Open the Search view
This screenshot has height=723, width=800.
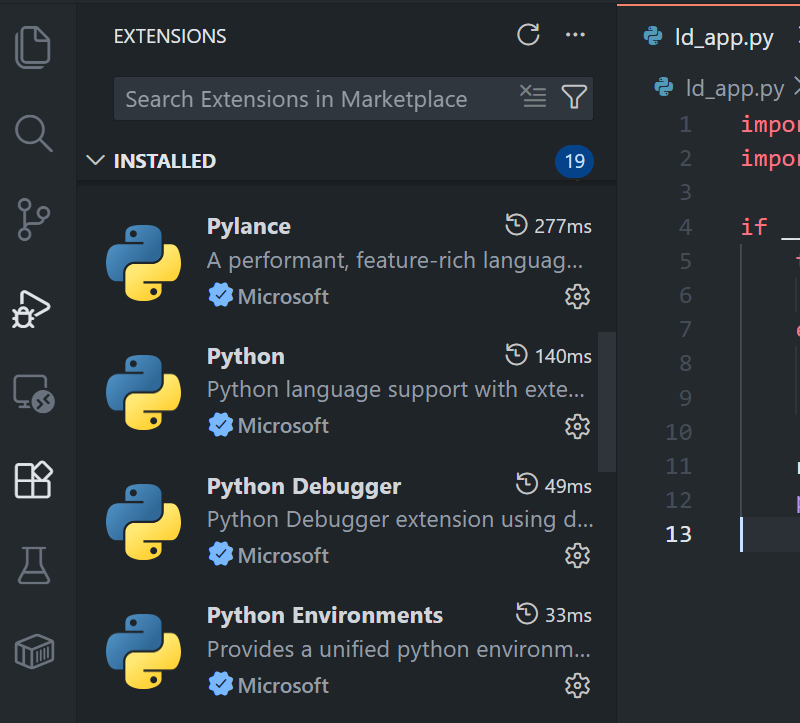click(34, 133)
